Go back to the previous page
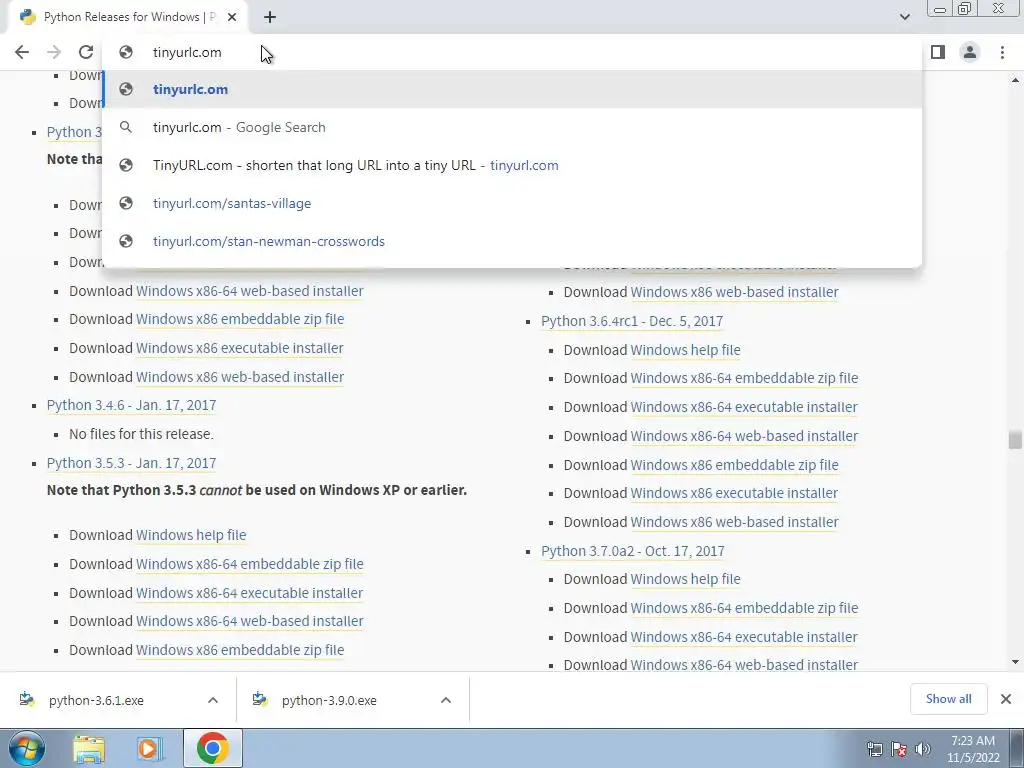 [x=22, y=52]
